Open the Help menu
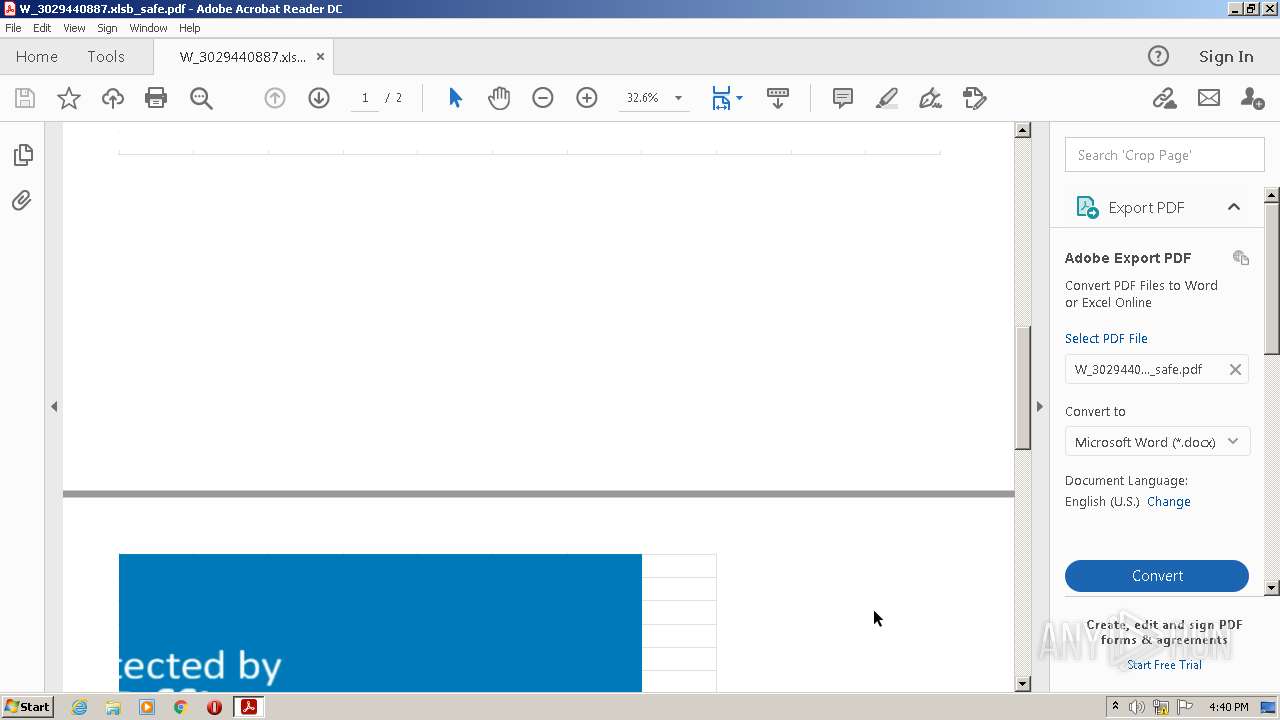The height and width of the screenshot is (720, 1280). click(x=189, y=28)
